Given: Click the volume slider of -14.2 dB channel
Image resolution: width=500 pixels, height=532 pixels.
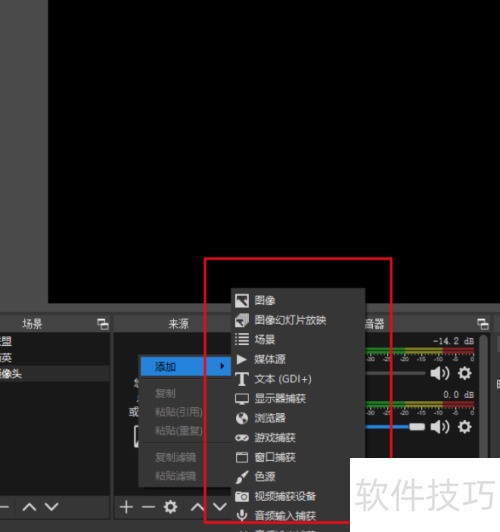Looking at the screenshot, I should click(x=395, y=373).
